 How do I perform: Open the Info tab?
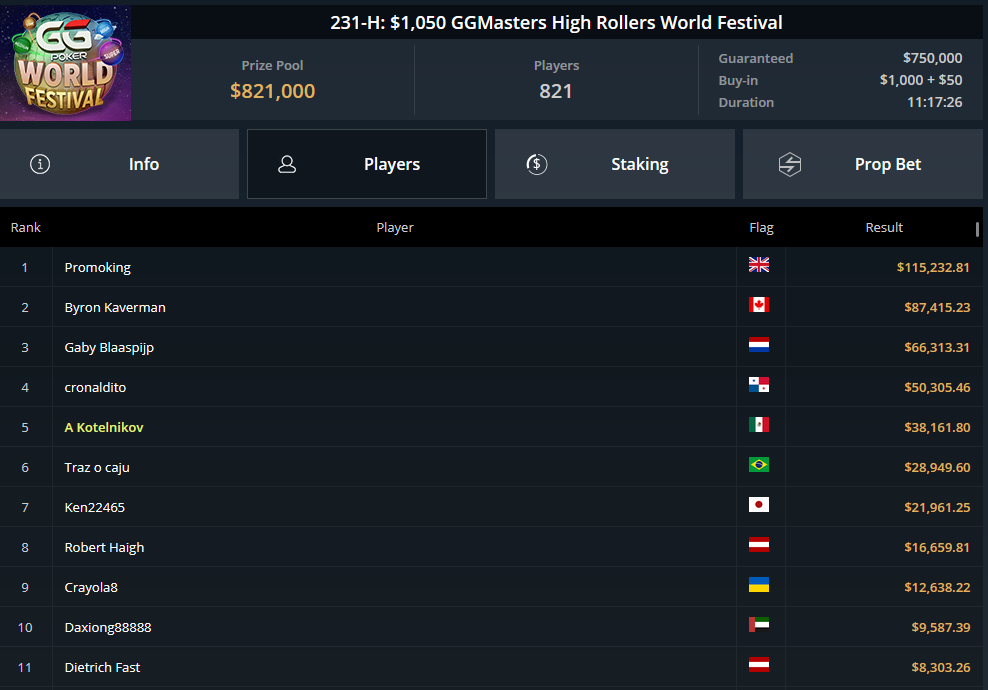(x=119, y=164)
